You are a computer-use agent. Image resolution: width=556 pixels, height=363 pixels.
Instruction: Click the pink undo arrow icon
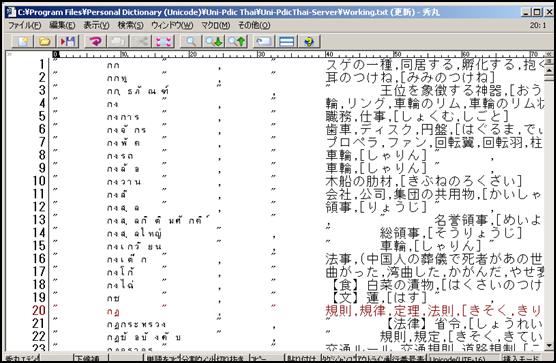click(95, 41)
